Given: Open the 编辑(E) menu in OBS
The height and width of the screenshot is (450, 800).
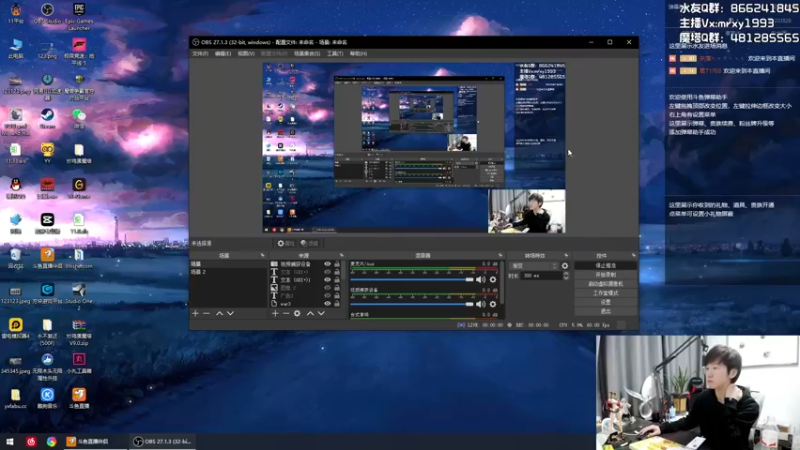Looking at the screenshot, I should point(223,54).
